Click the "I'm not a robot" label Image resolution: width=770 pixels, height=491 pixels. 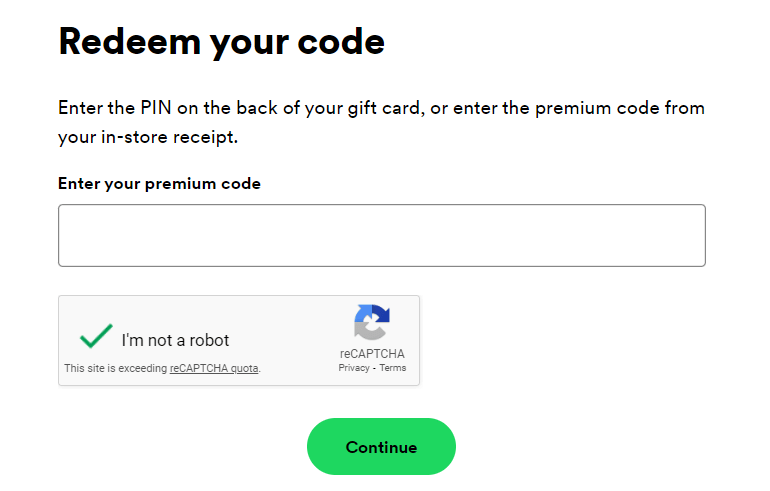[175, 340]
